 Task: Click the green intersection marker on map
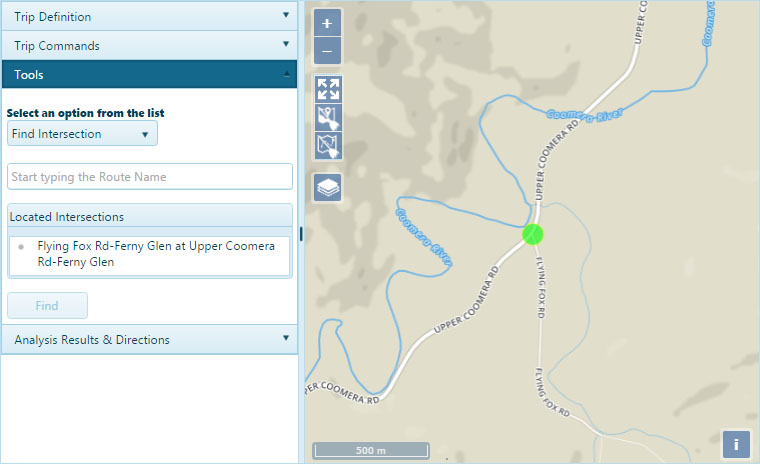tap(534, 234)
